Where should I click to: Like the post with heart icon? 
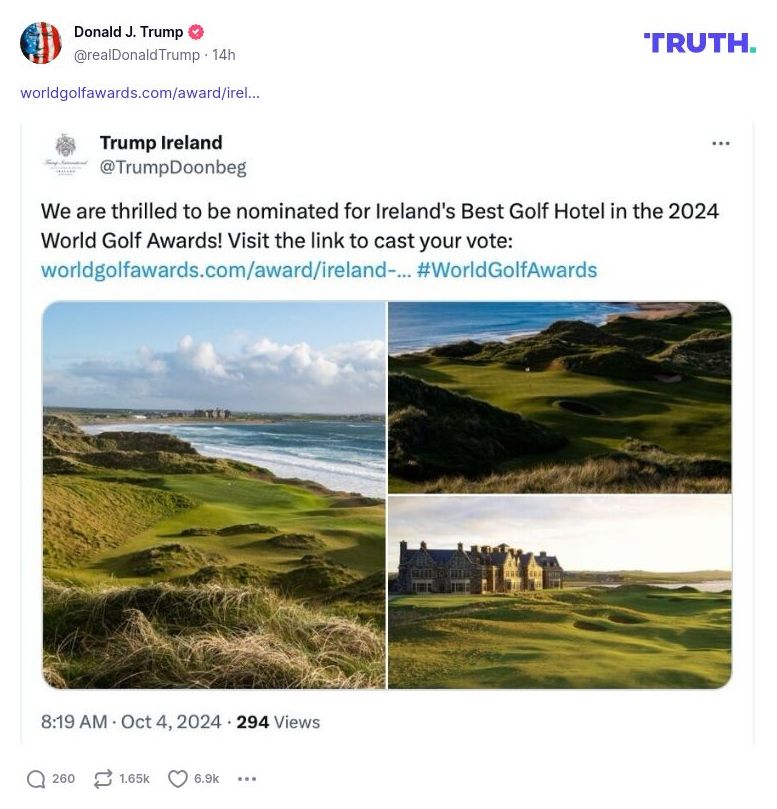point(178,779)
